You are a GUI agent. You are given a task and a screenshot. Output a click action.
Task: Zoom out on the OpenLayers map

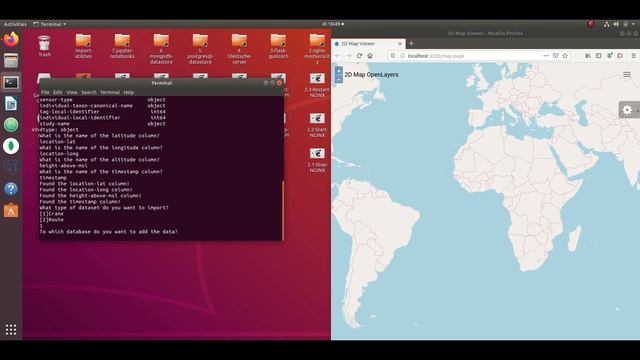(x=339, y=79)
